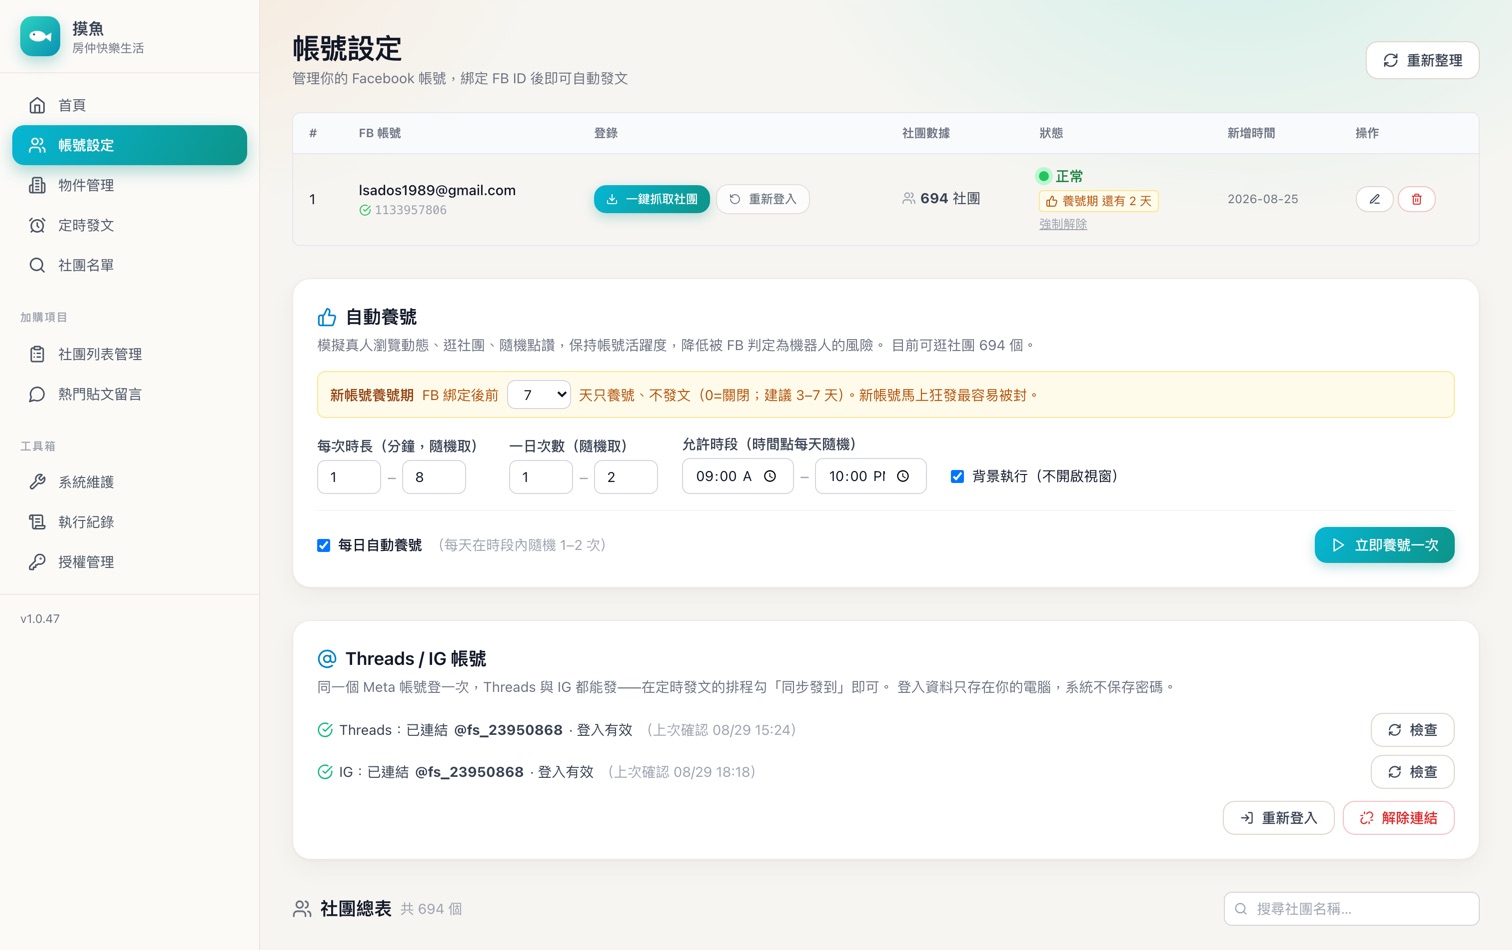Click the 搜尋社團名稱 search field
This screenshot has width=1512, height=950.
click(1351, 909)
